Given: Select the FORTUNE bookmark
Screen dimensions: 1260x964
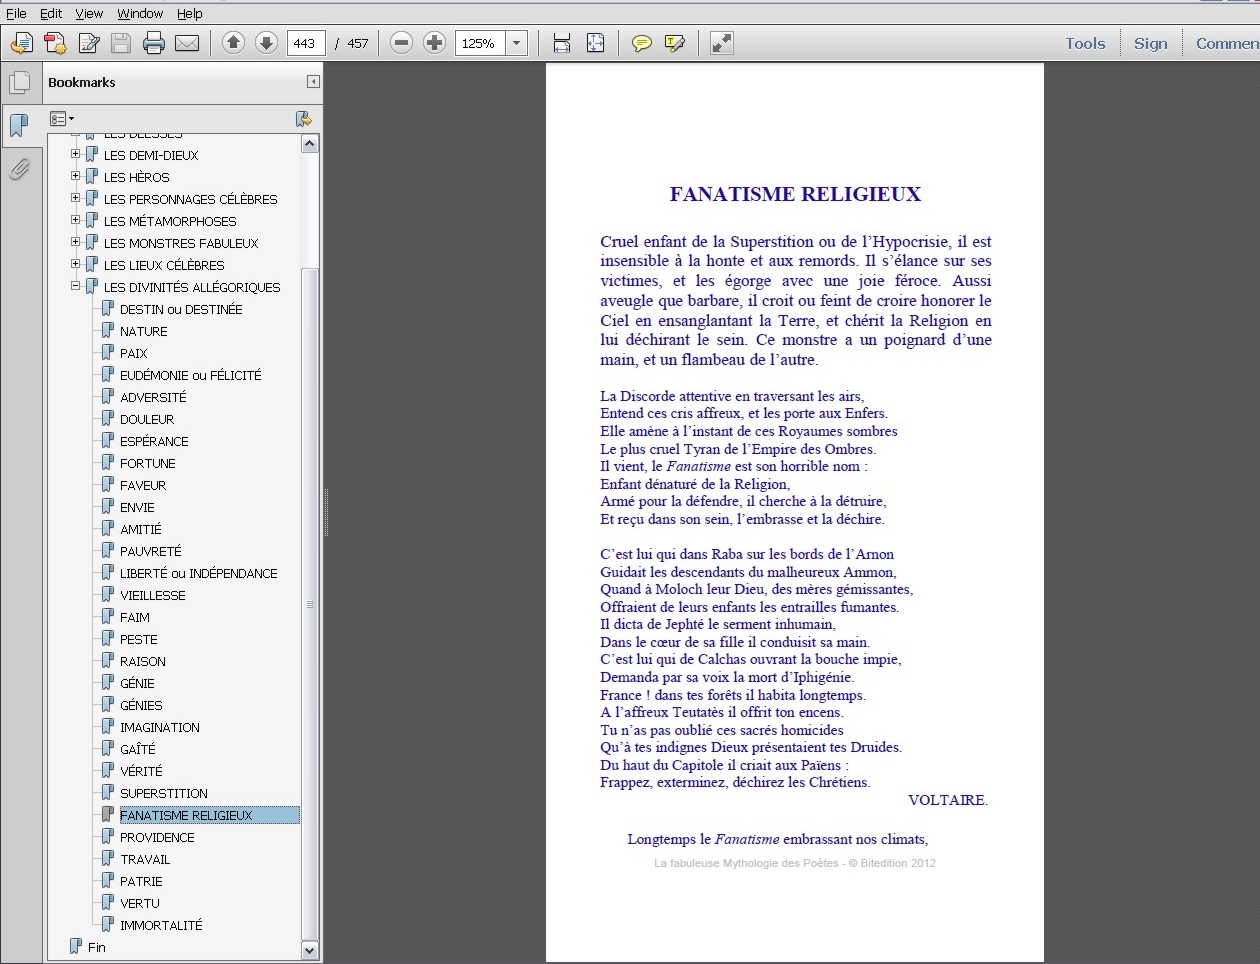Looking at the screenshot, I should coord(148,463).
